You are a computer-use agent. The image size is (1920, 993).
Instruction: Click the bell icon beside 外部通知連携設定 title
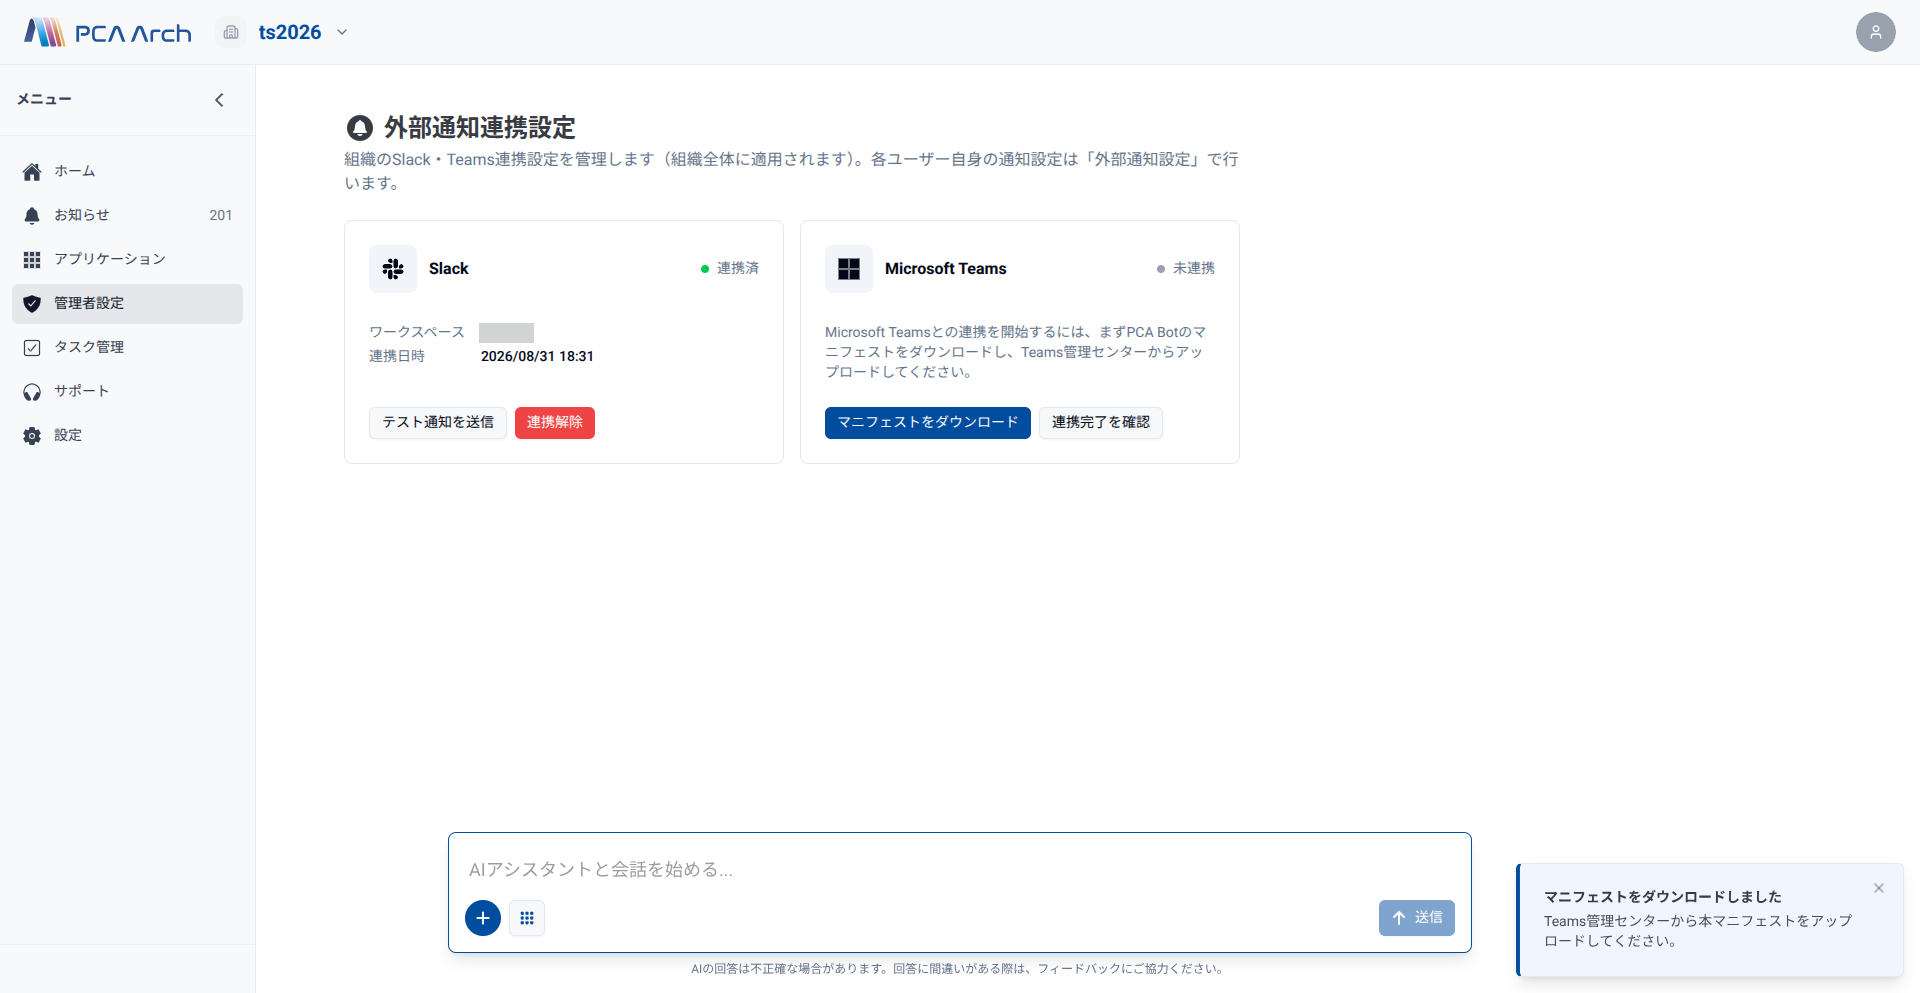(359, 128)
